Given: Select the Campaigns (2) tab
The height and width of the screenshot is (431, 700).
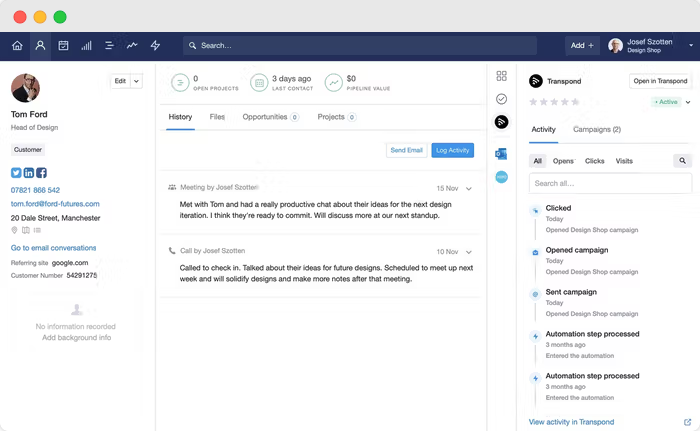Looking at the screenshot, I should tap(597, 130).
